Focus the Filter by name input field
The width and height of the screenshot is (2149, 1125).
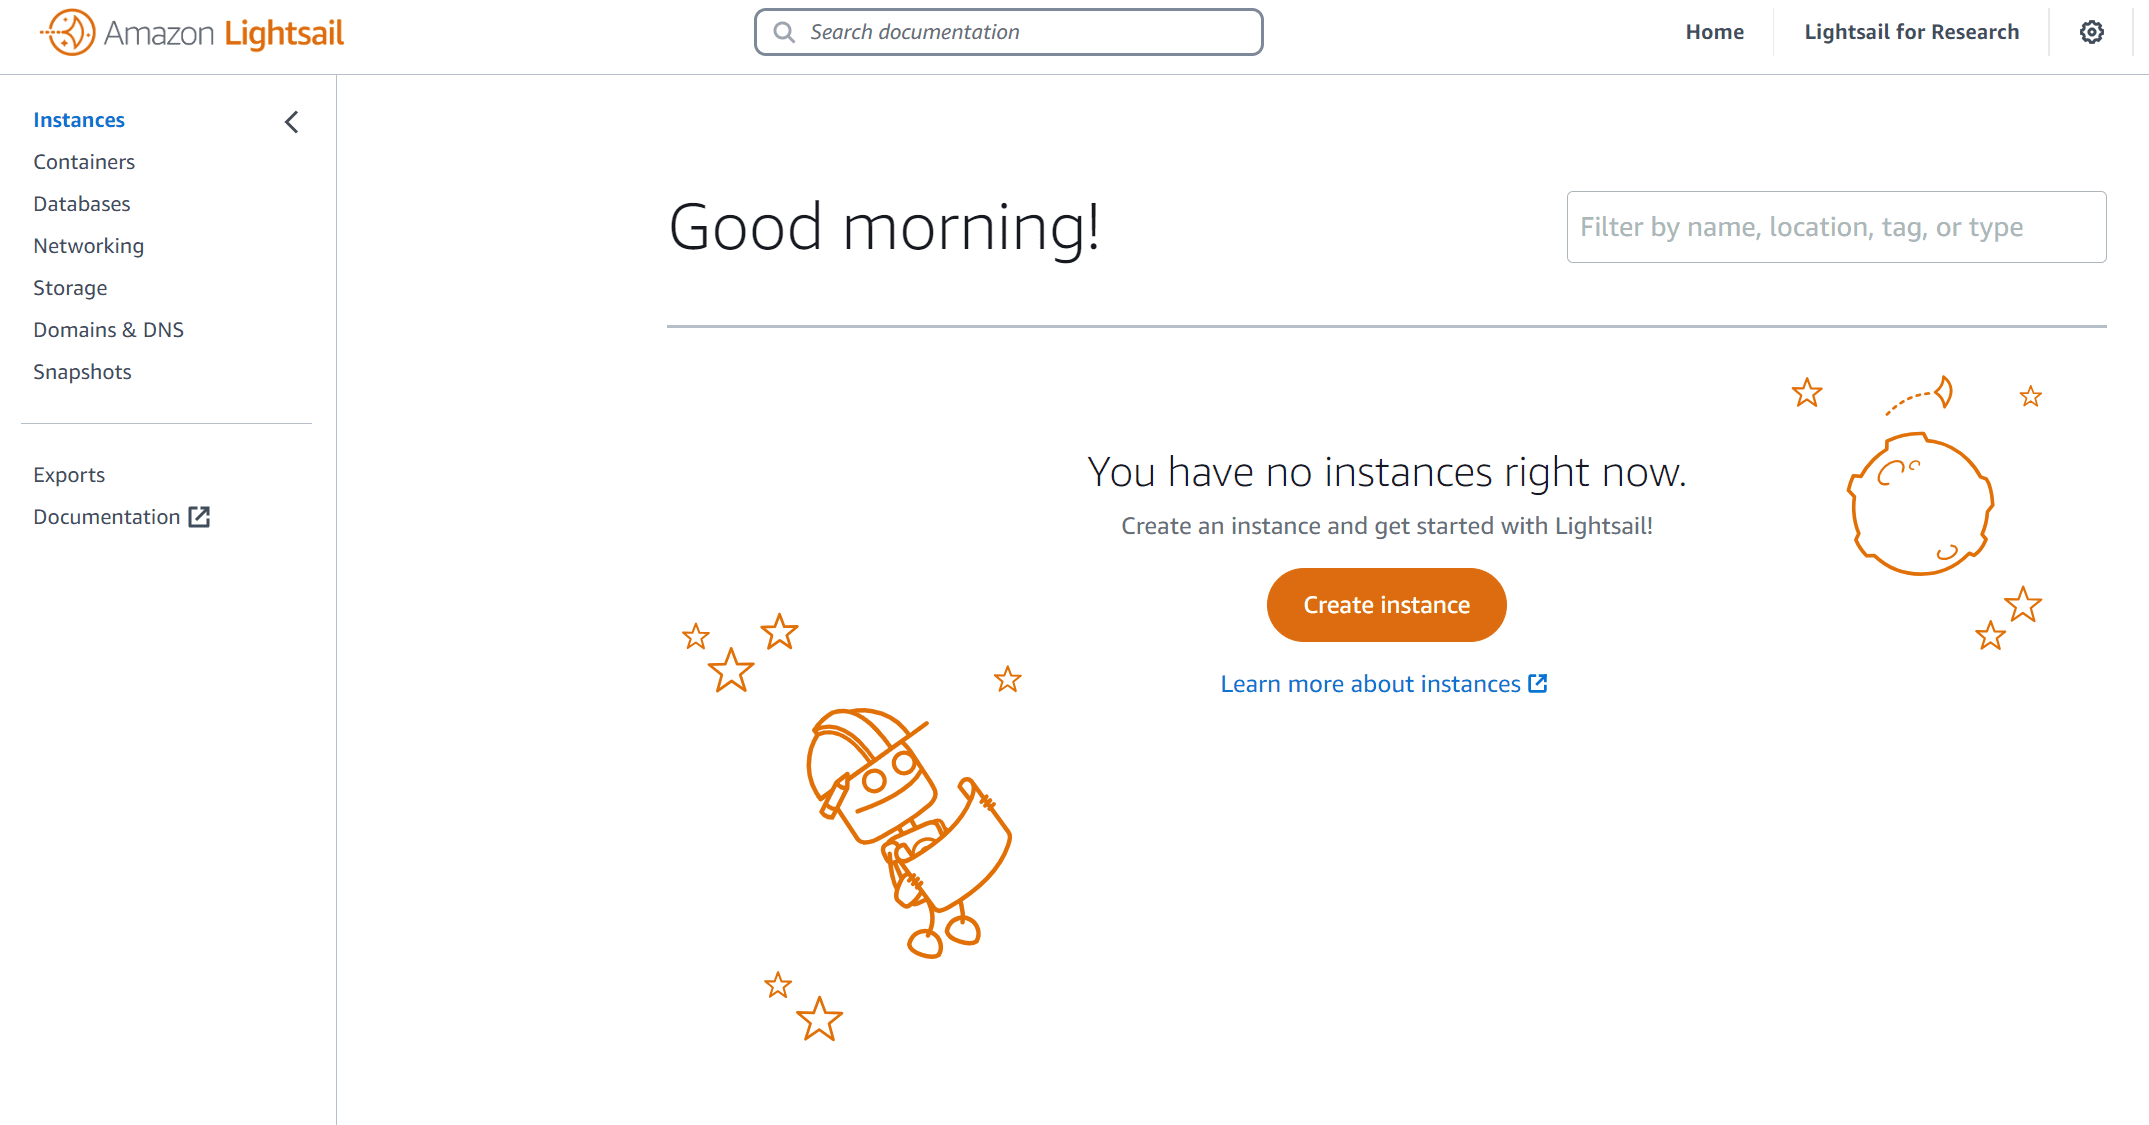(x=1836, y=227)
